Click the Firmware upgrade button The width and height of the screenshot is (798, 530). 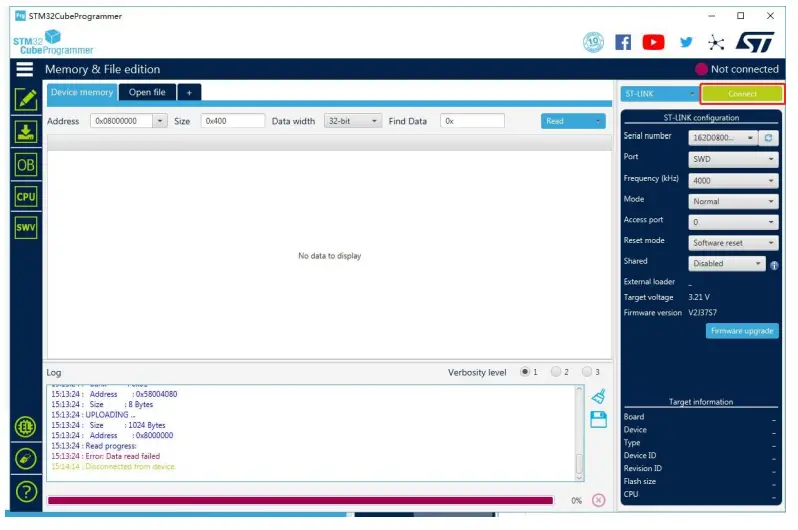[x=742, y=331]
